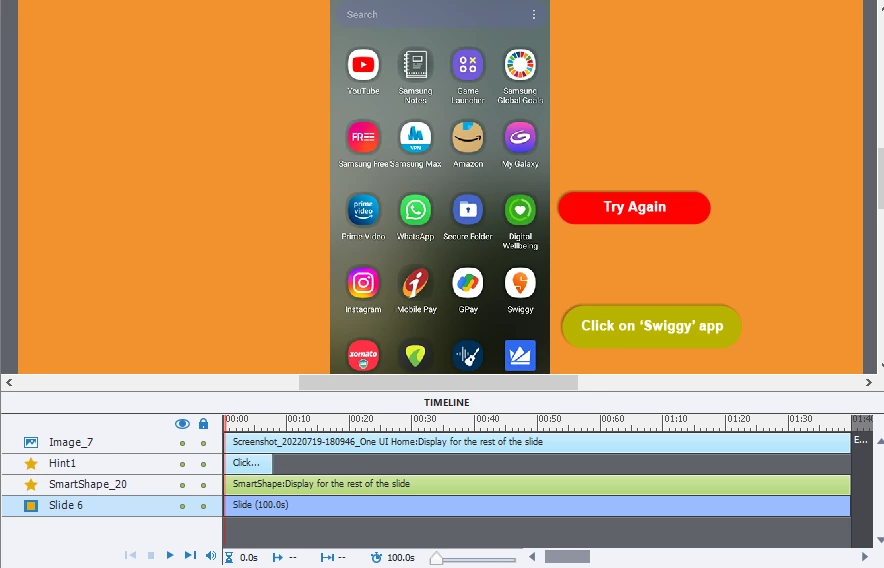Hide the Image_7 layer
The height and width of the screenshot is (568, 884).
click(182, 443)
